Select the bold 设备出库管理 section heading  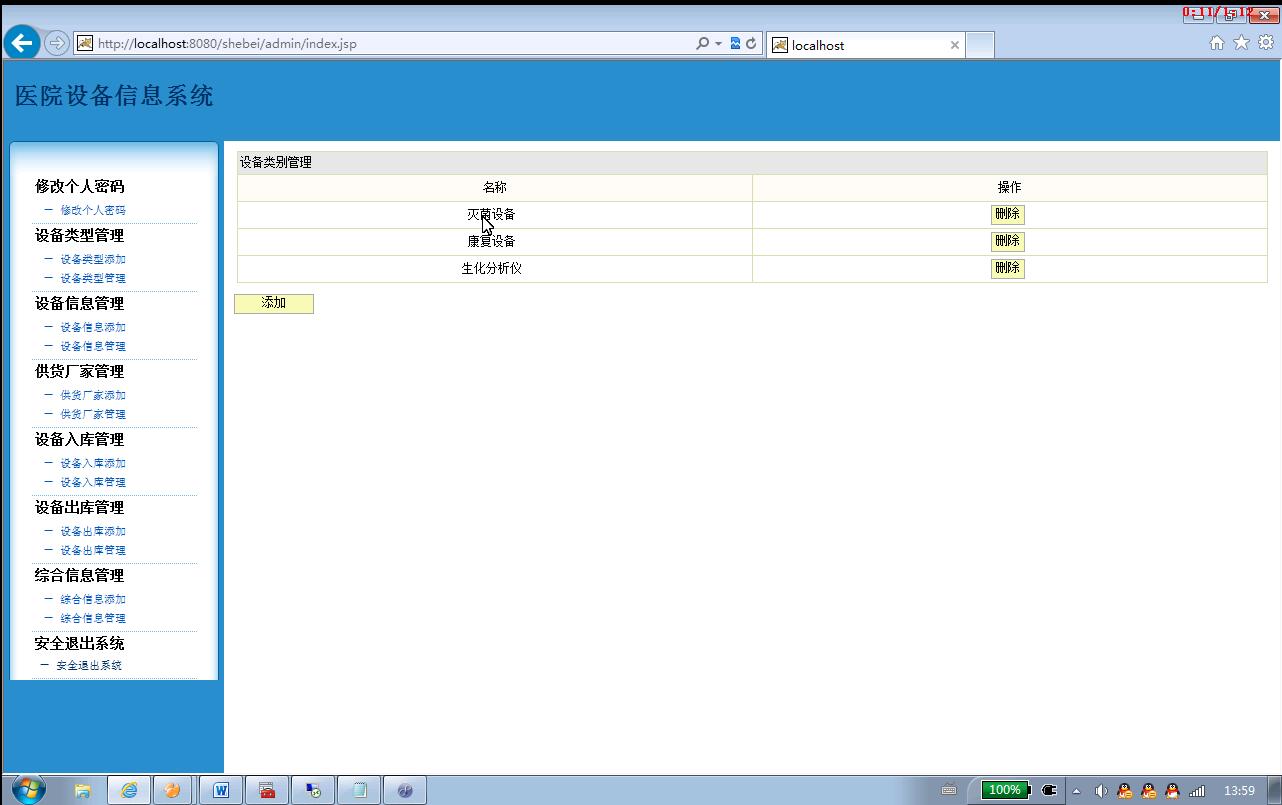(x=80, y=507)
